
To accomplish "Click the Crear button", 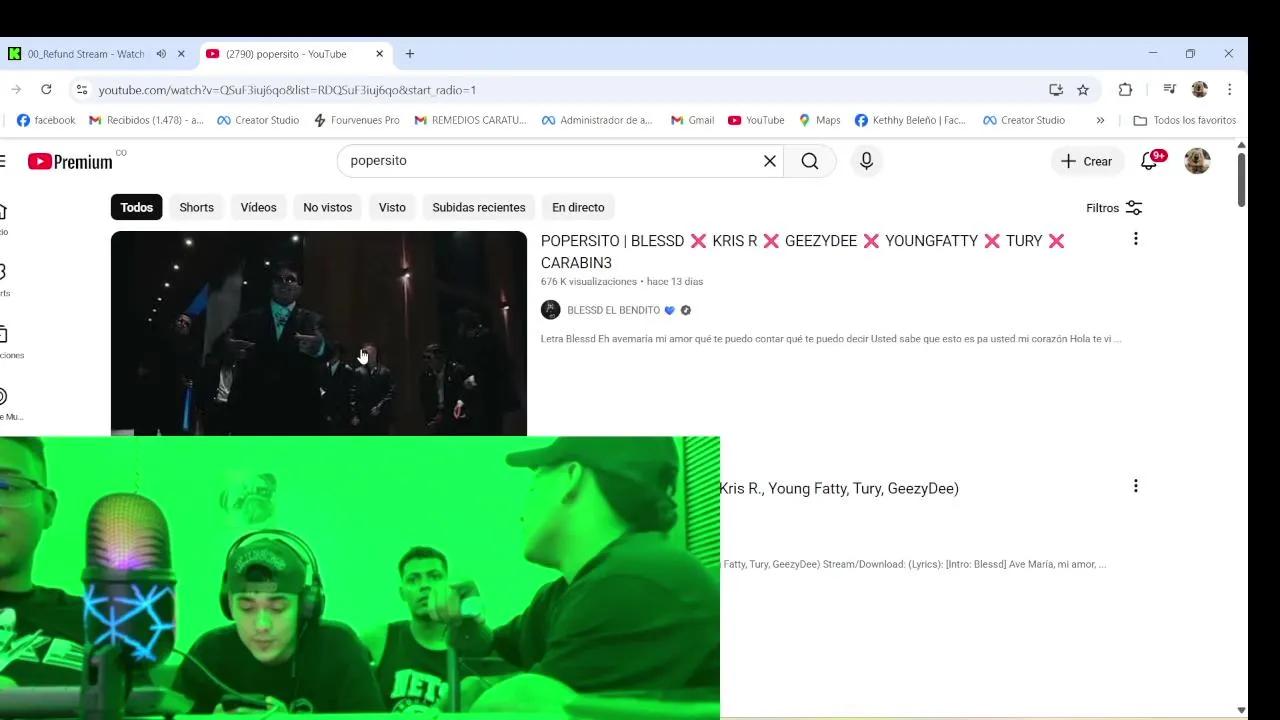I will [x=1086, y=161].
